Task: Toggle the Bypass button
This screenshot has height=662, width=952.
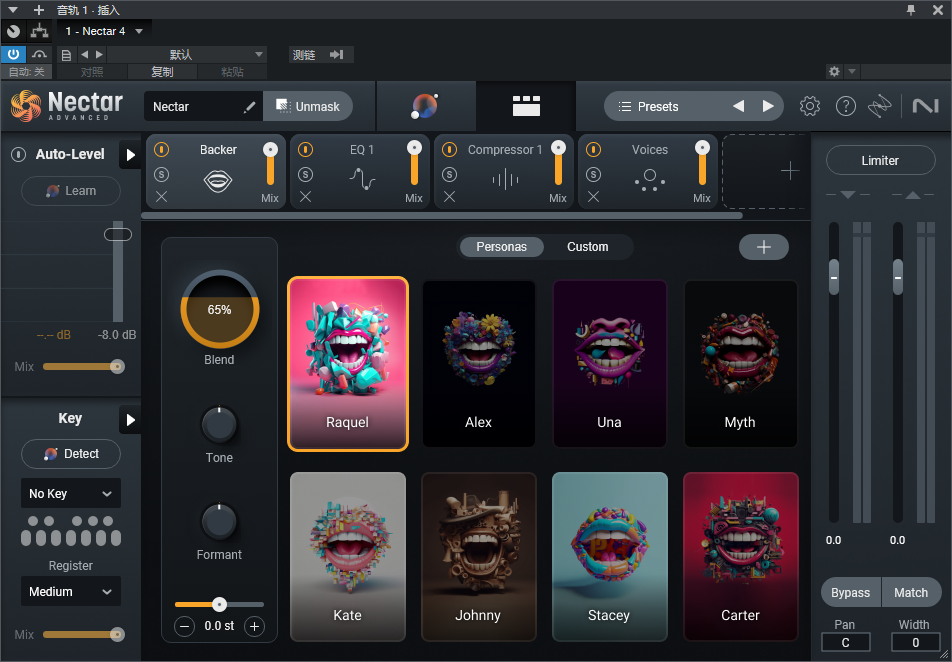Action: (x=851, y=593)
